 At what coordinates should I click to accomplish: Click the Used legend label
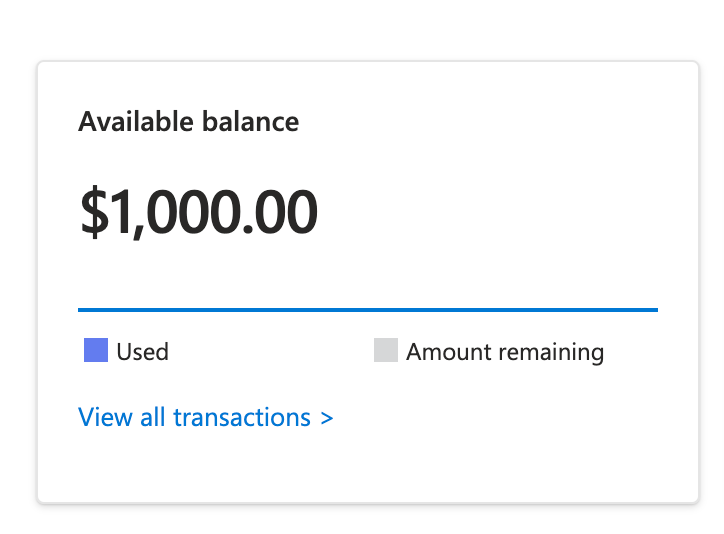(142, 352)
